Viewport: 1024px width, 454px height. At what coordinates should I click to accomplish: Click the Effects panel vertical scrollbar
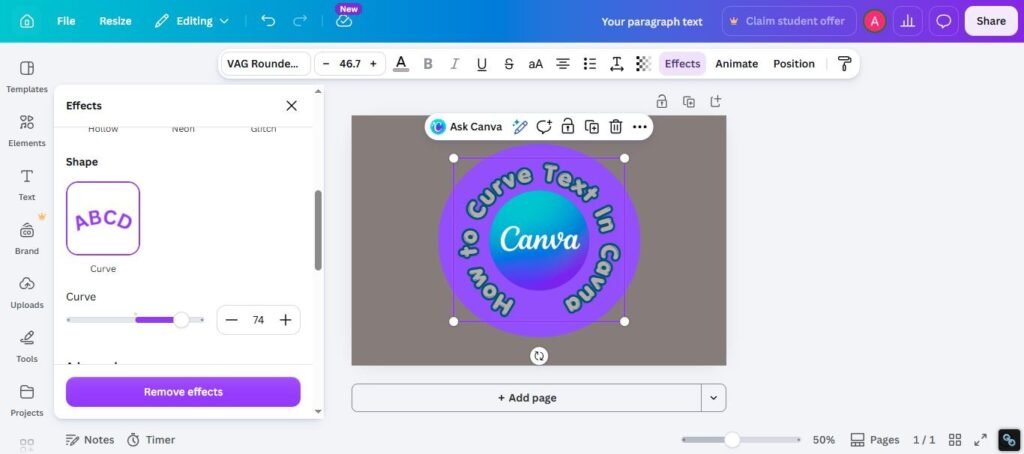click(318, 230)
